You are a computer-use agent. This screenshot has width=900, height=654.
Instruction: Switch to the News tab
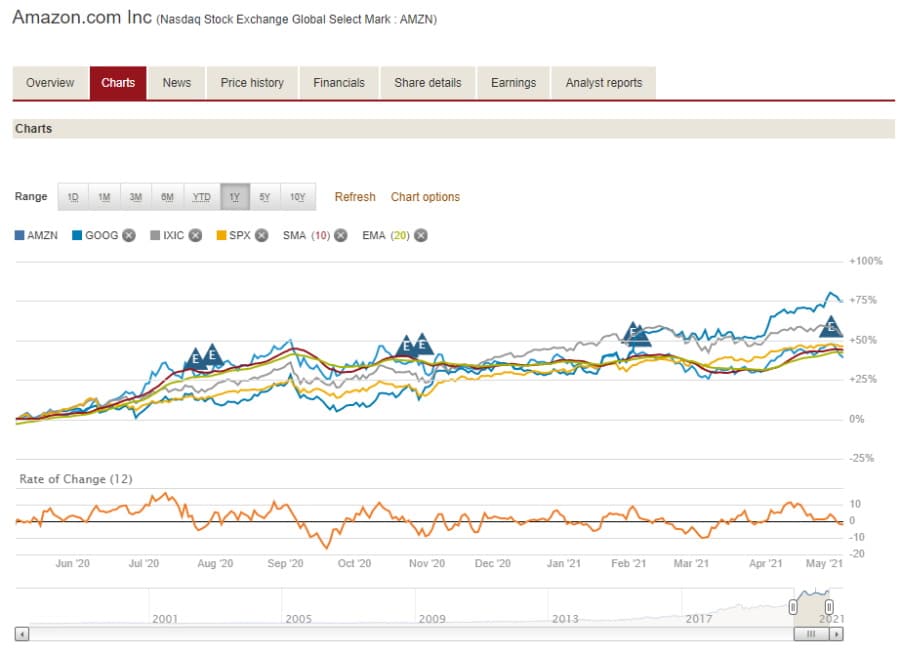point(176,83)
